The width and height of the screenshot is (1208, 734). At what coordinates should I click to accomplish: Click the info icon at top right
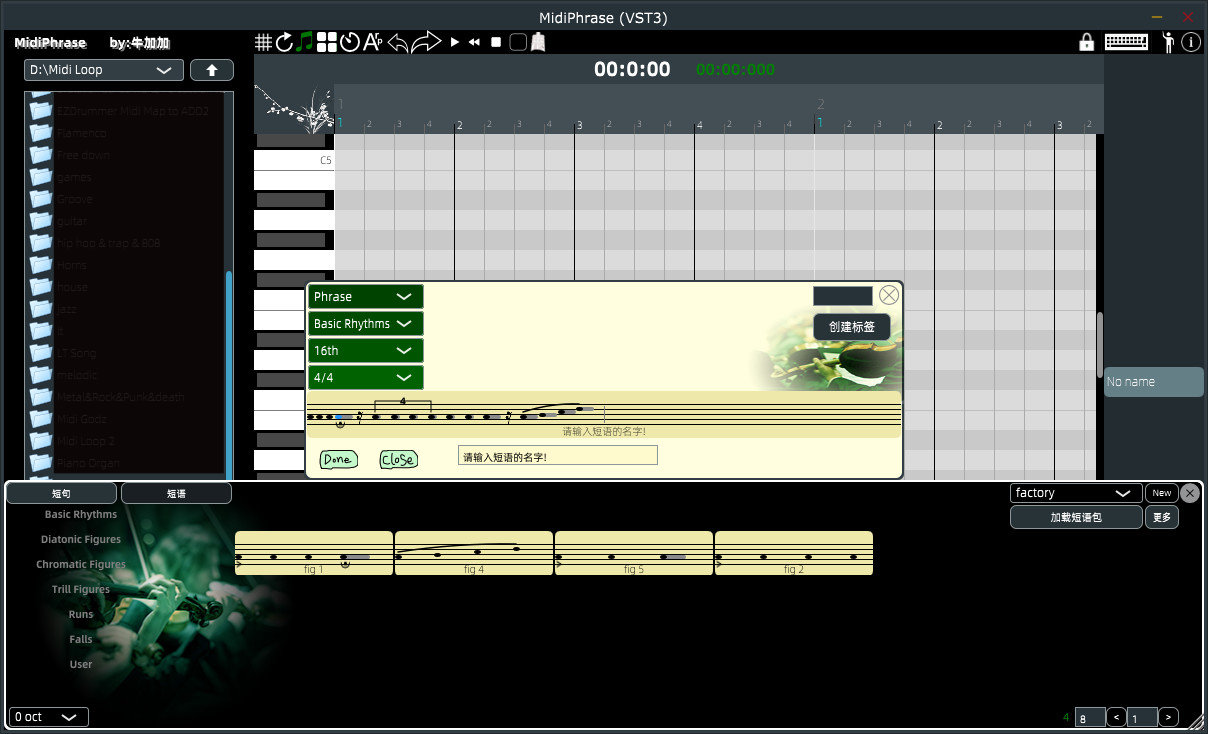tap(1191, 42)
